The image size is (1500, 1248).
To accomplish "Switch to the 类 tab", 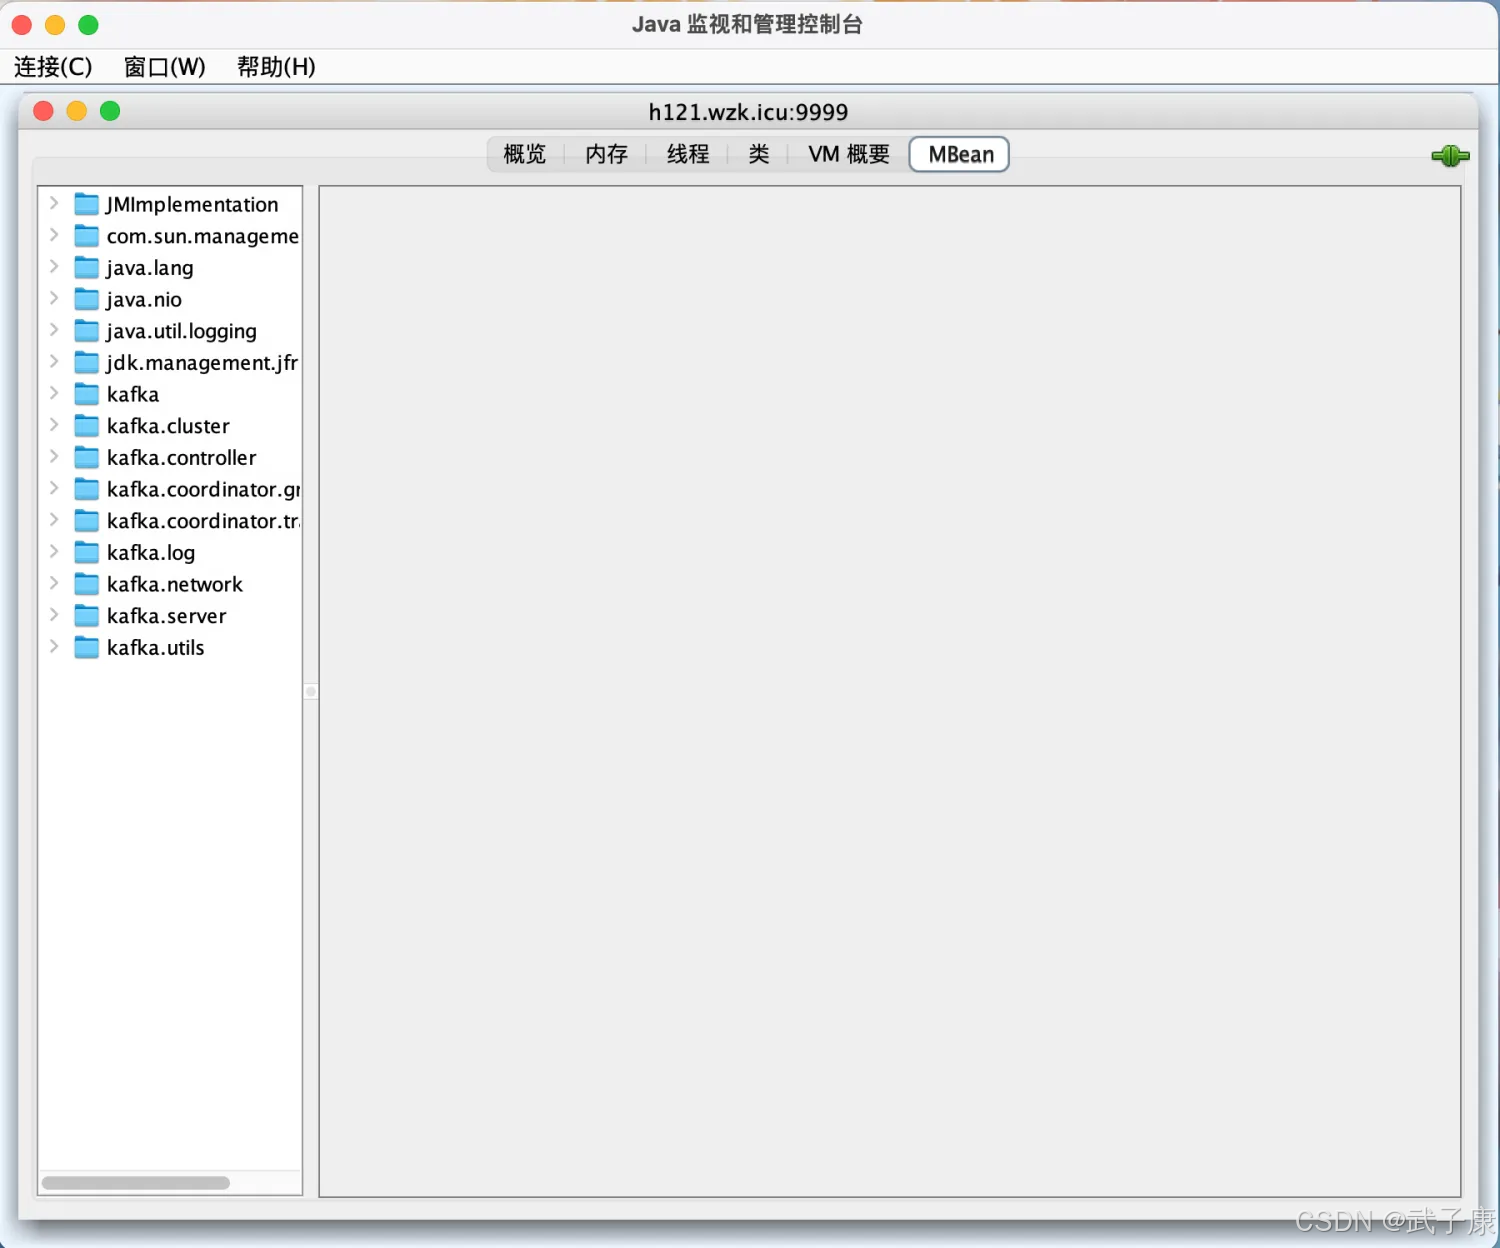I will tap(759, 154).
